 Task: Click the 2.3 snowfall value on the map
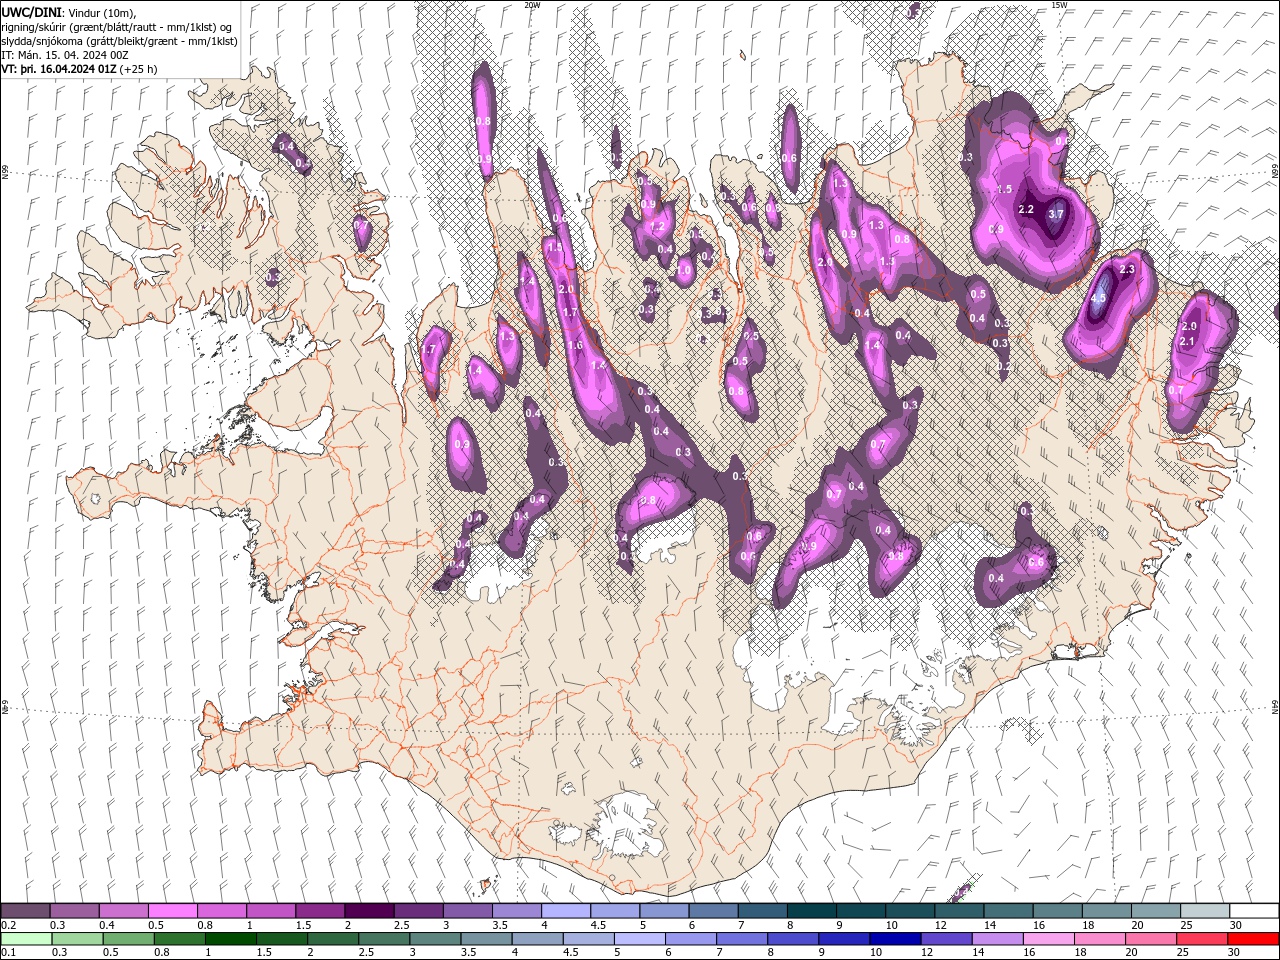coord(1128,270)
